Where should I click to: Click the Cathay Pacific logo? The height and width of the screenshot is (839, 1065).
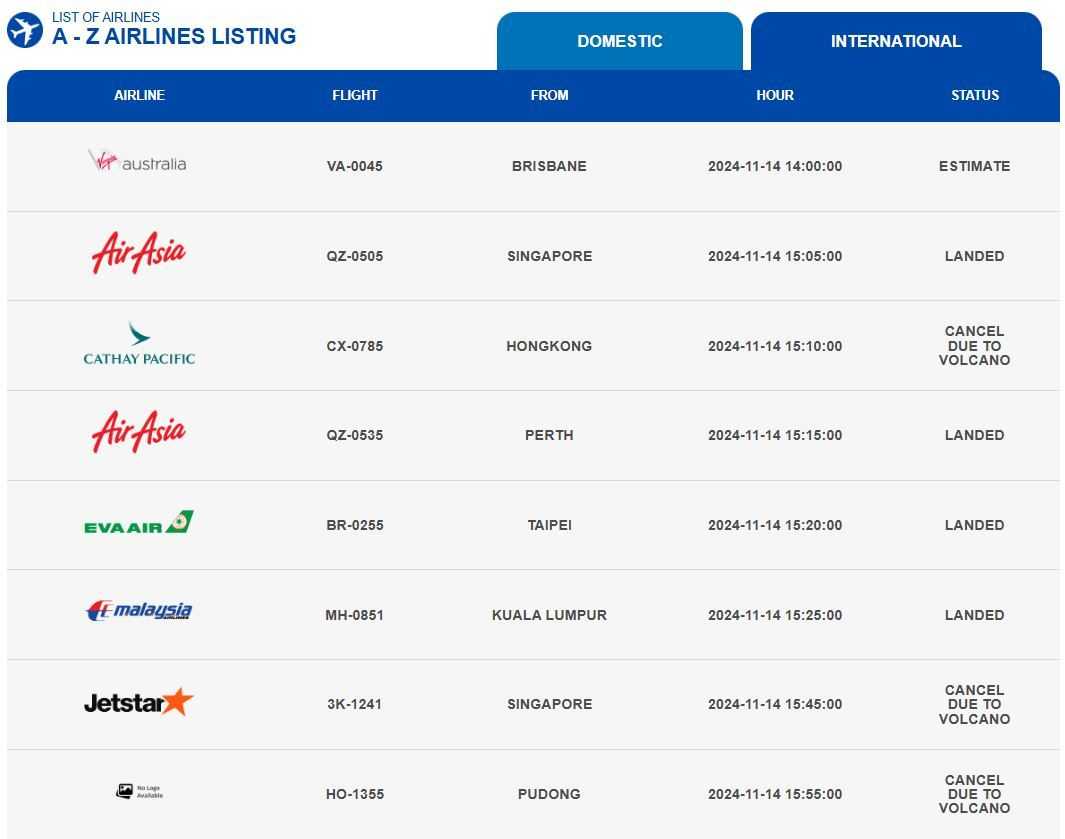[x=139, y=344]
